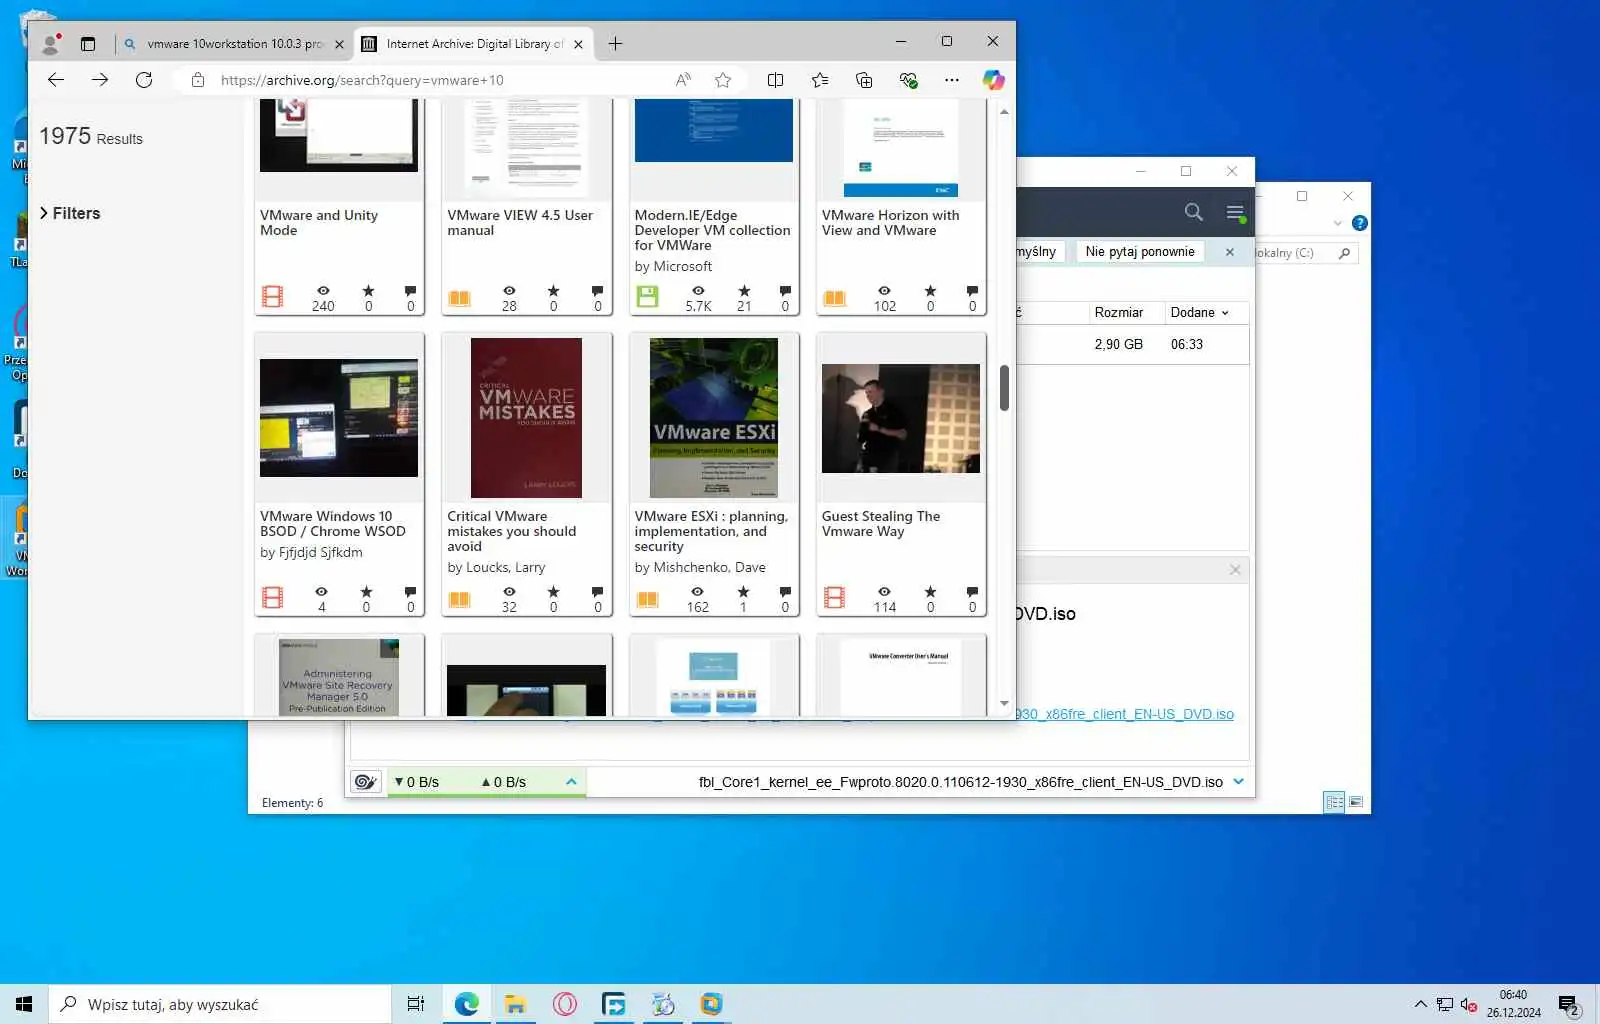Click the reviews icon on VMware ESXi card
This screenshot has height=1024, width=1600.
click(x=785, y=592)
